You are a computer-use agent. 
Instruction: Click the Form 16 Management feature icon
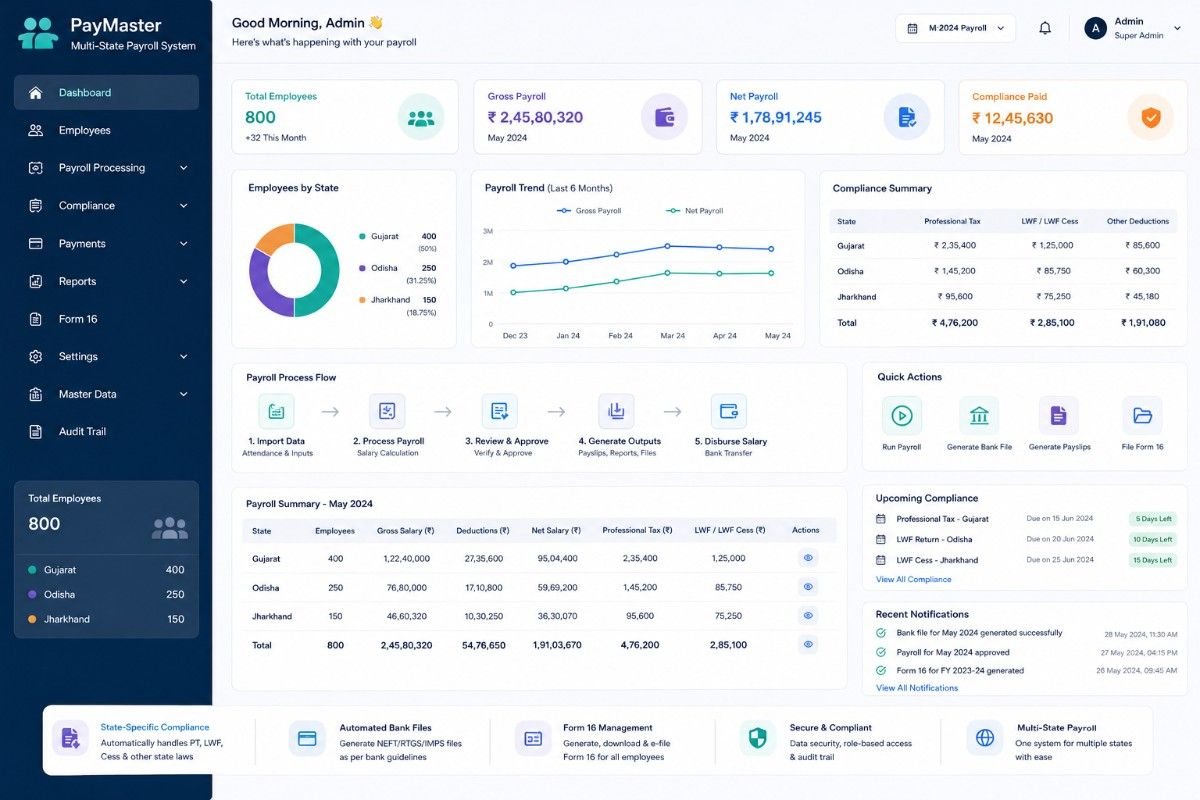[x=533, y=738]
